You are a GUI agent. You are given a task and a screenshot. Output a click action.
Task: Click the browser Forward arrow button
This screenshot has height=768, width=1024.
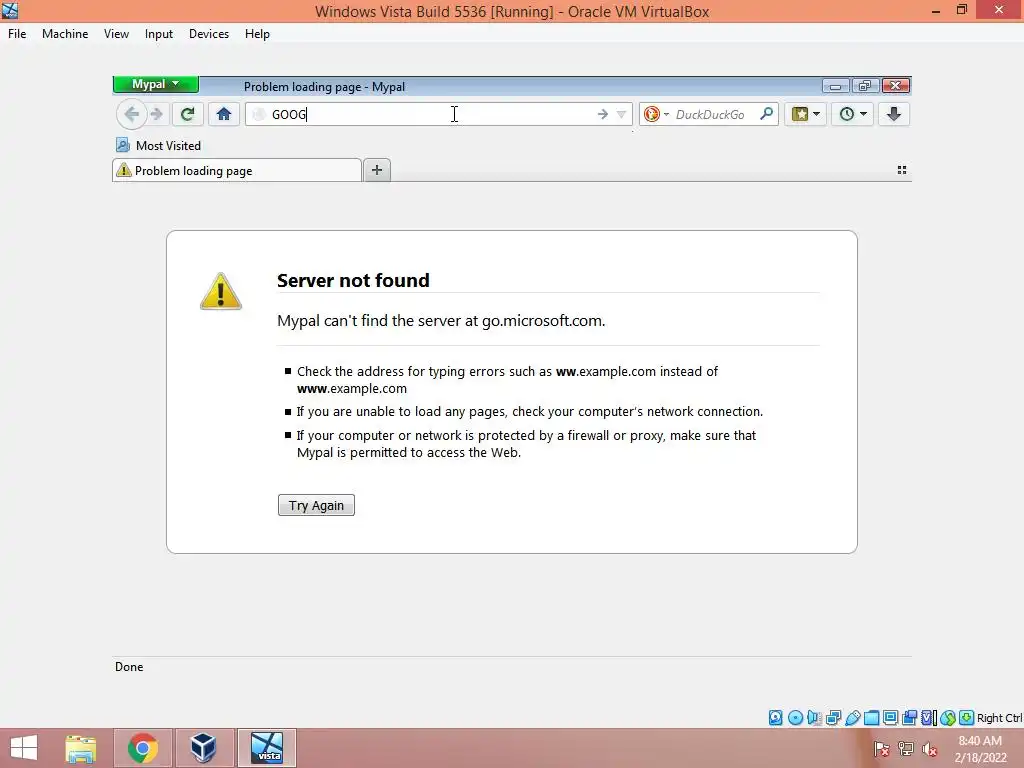(156, 114)
